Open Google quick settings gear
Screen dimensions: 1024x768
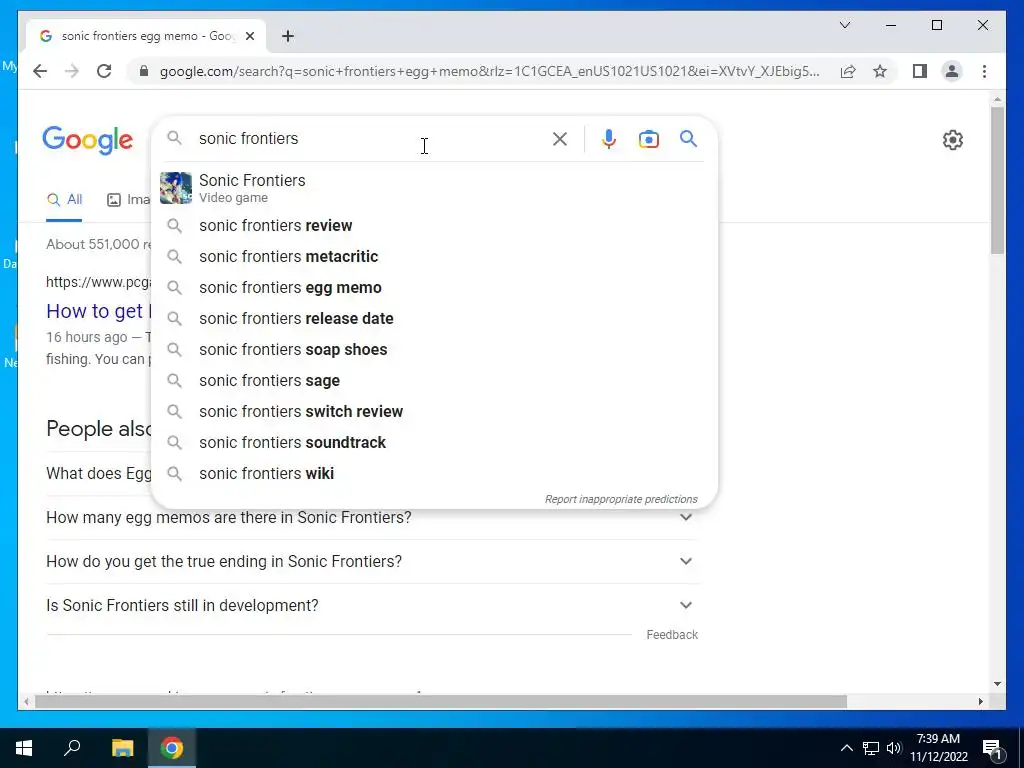click(x=953, y=140)
